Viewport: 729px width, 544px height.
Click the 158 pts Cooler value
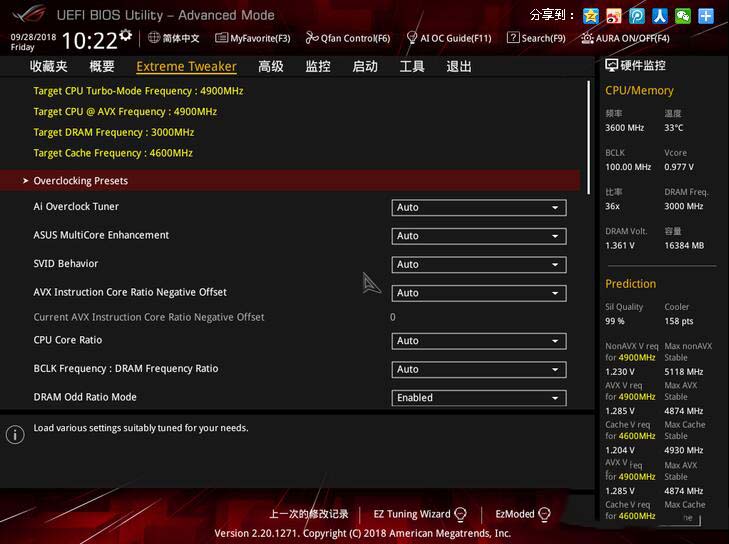679,321
